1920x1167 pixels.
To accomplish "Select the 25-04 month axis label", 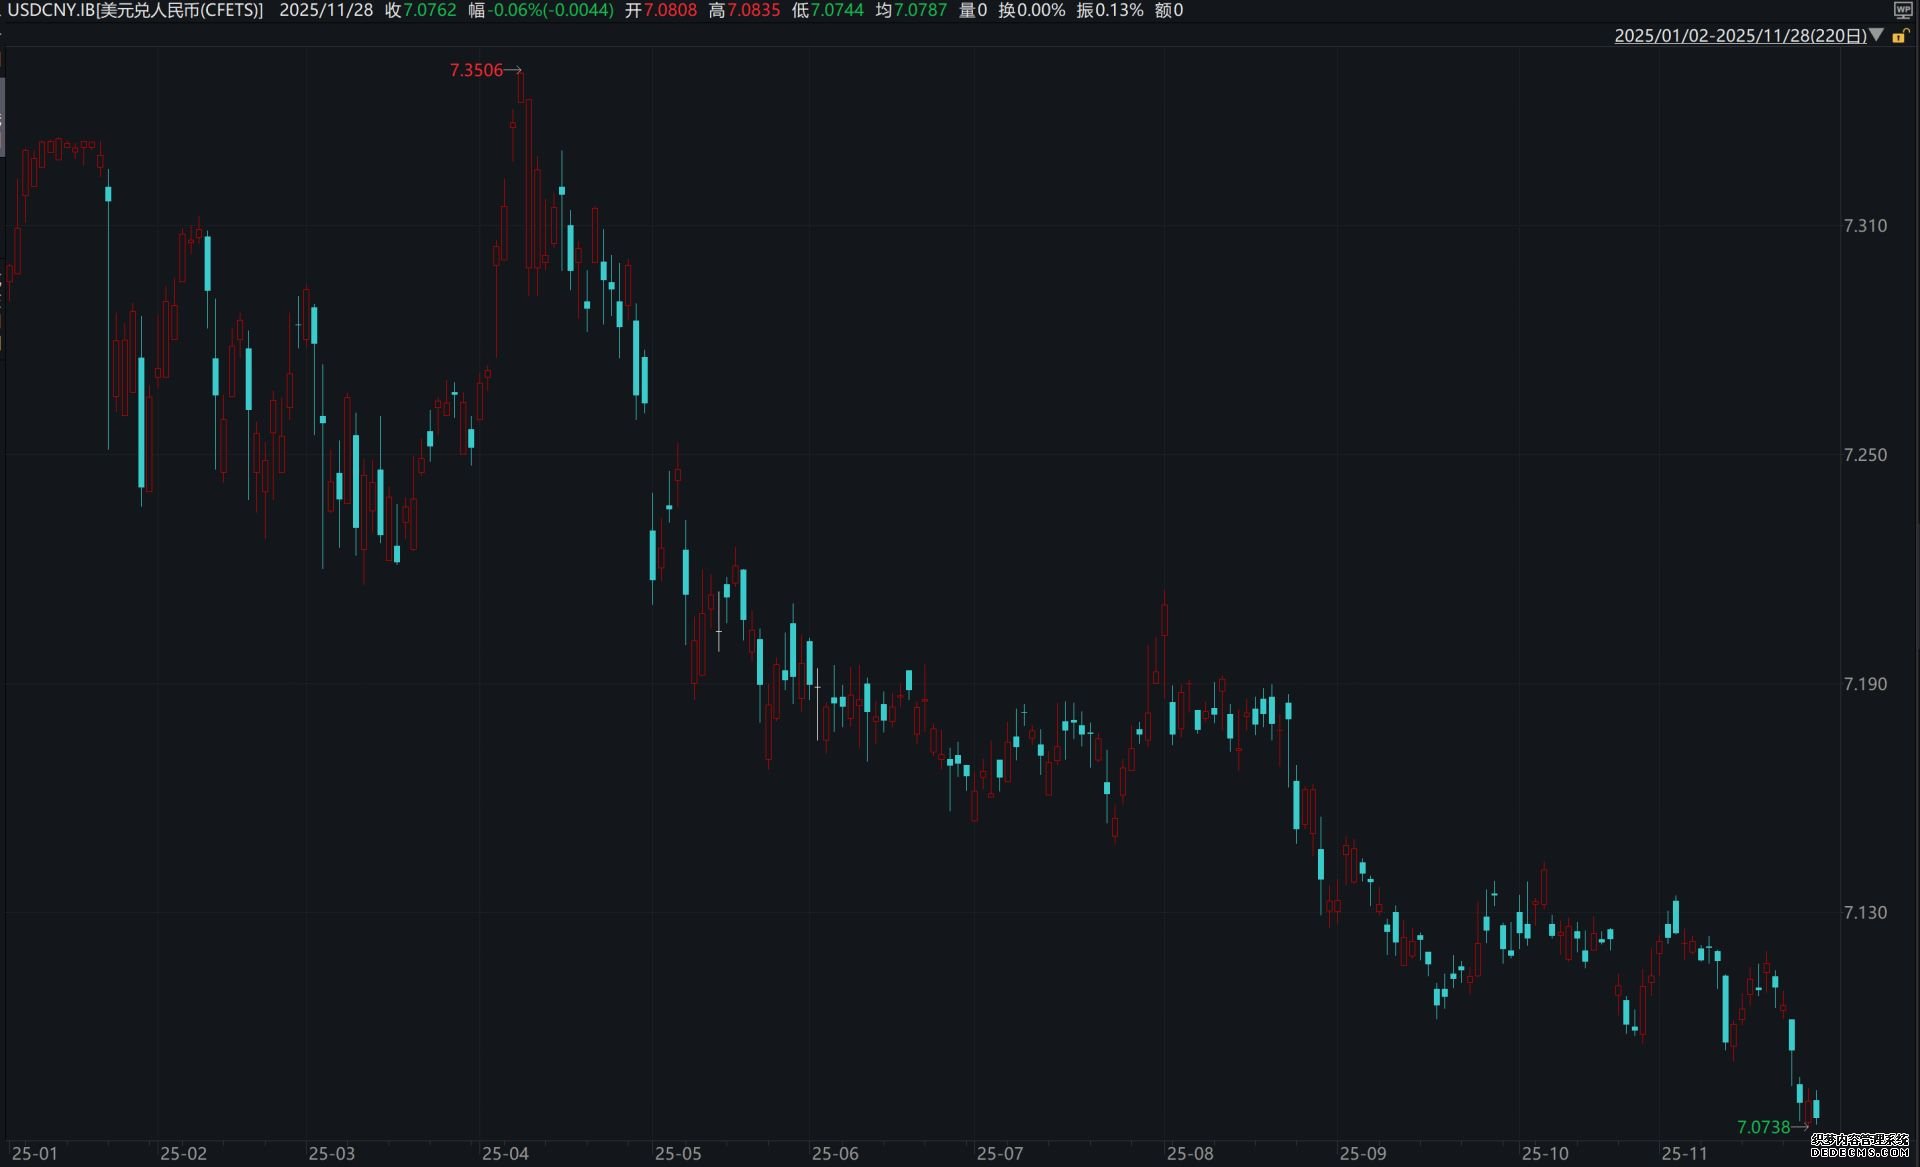I will point(505,1154).
